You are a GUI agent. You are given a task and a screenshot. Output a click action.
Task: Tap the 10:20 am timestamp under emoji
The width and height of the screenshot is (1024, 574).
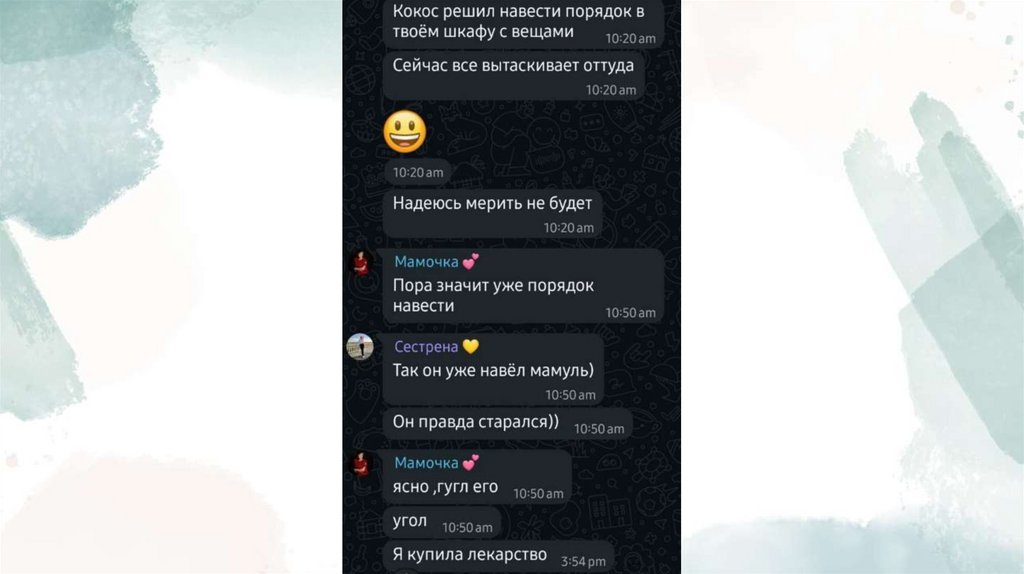pyautogui.click(x=418, y=172)
